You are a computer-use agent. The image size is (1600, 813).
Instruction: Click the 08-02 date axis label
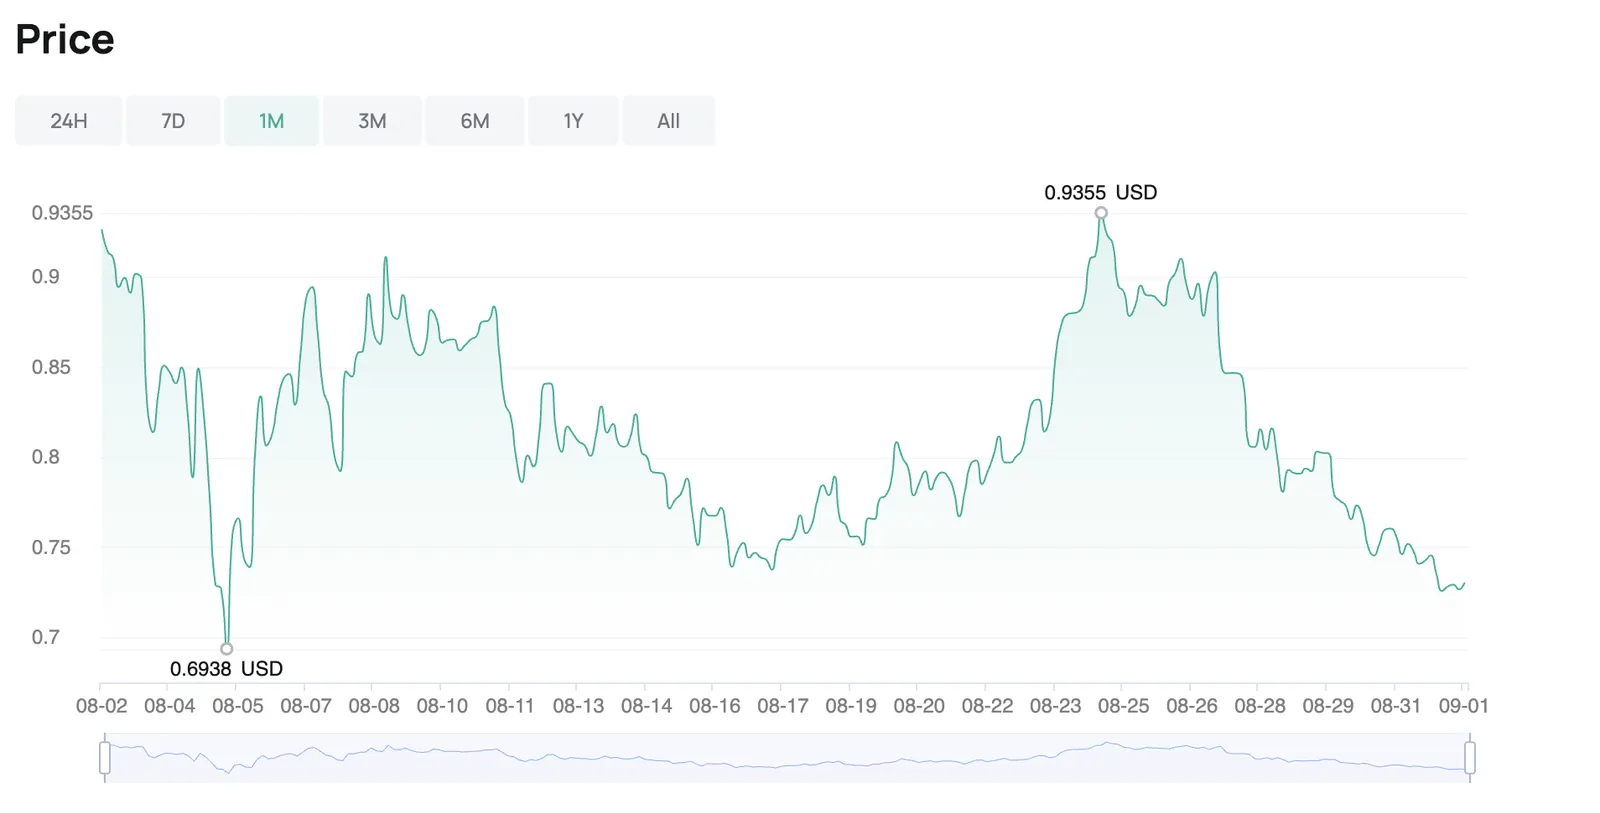click(102, 706)
